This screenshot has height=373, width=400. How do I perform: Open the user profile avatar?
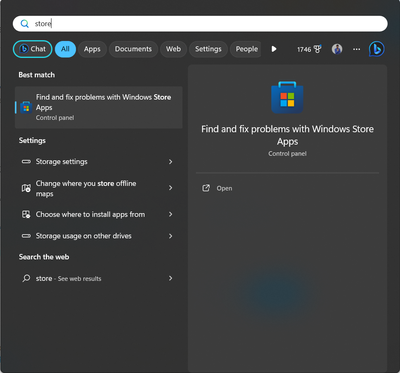click(x=337, y=49)
